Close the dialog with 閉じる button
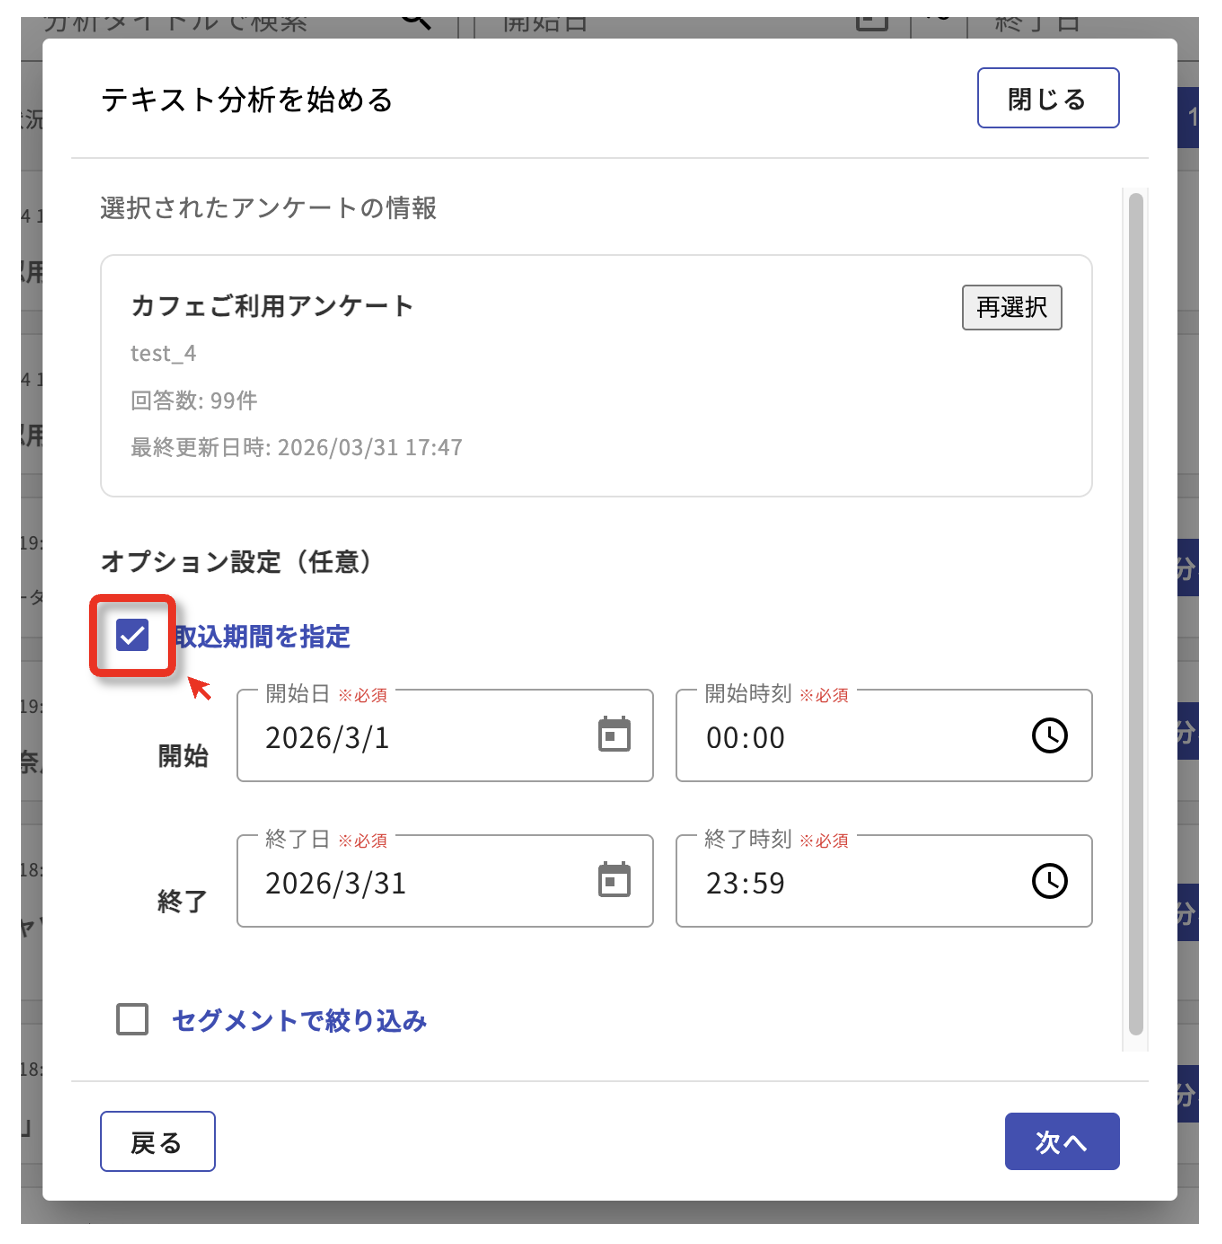Screen dimensions: 1222x1244 click(1047, 99)
